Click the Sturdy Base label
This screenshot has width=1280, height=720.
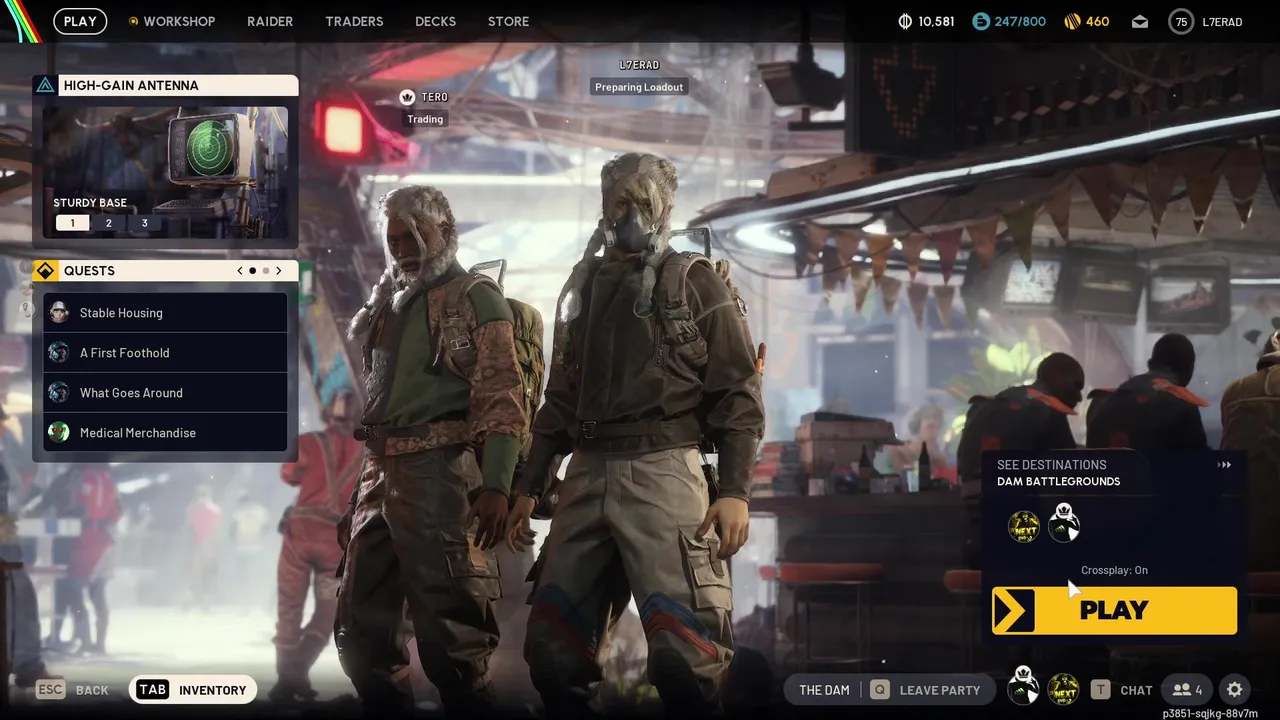coord(90,203)
